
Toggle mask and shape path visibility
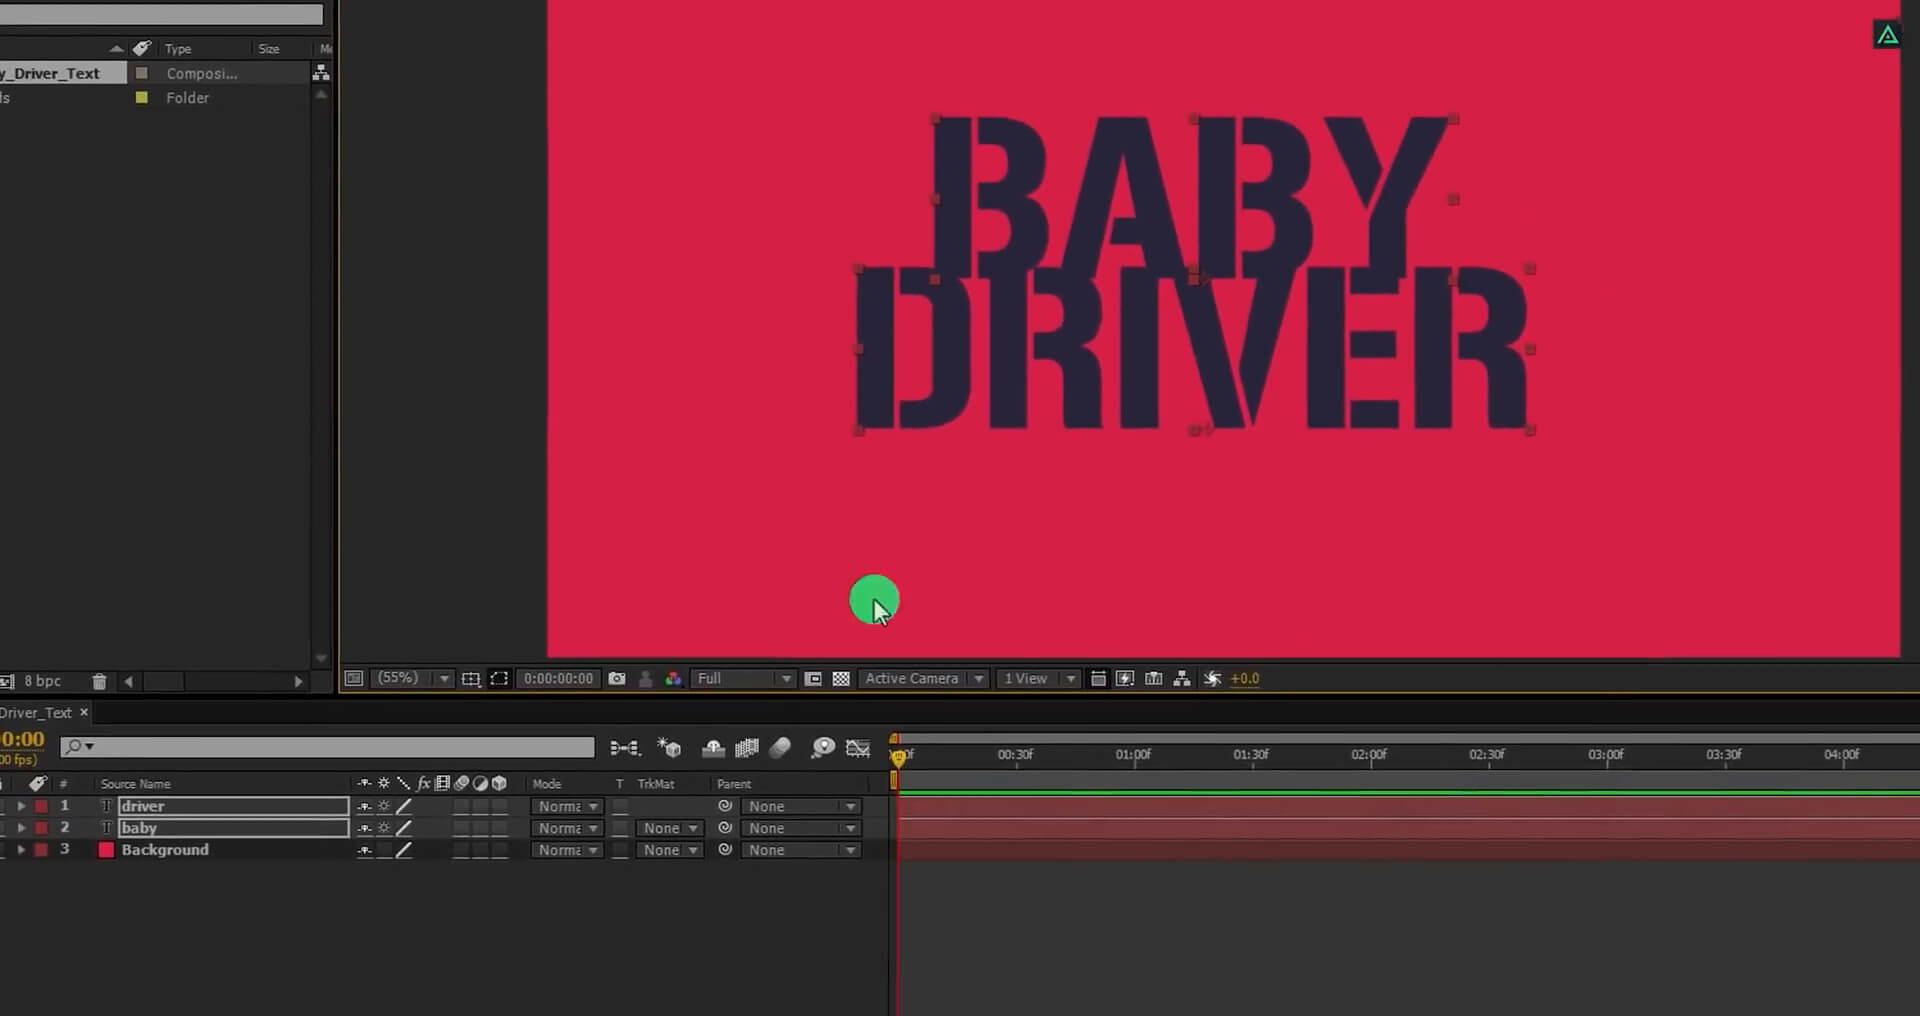499,679
